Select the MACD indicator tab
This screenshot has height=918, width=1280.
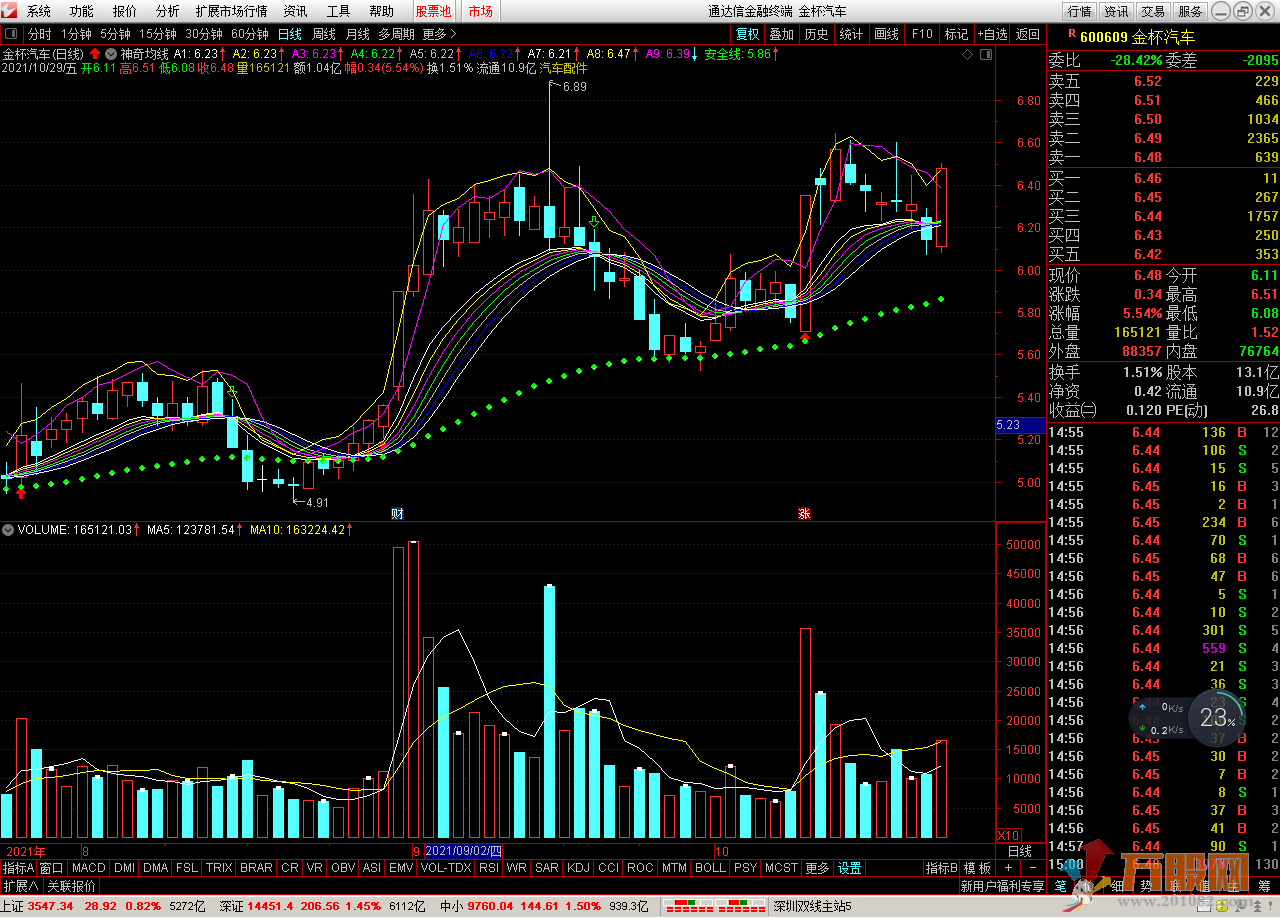pos(88,868)
